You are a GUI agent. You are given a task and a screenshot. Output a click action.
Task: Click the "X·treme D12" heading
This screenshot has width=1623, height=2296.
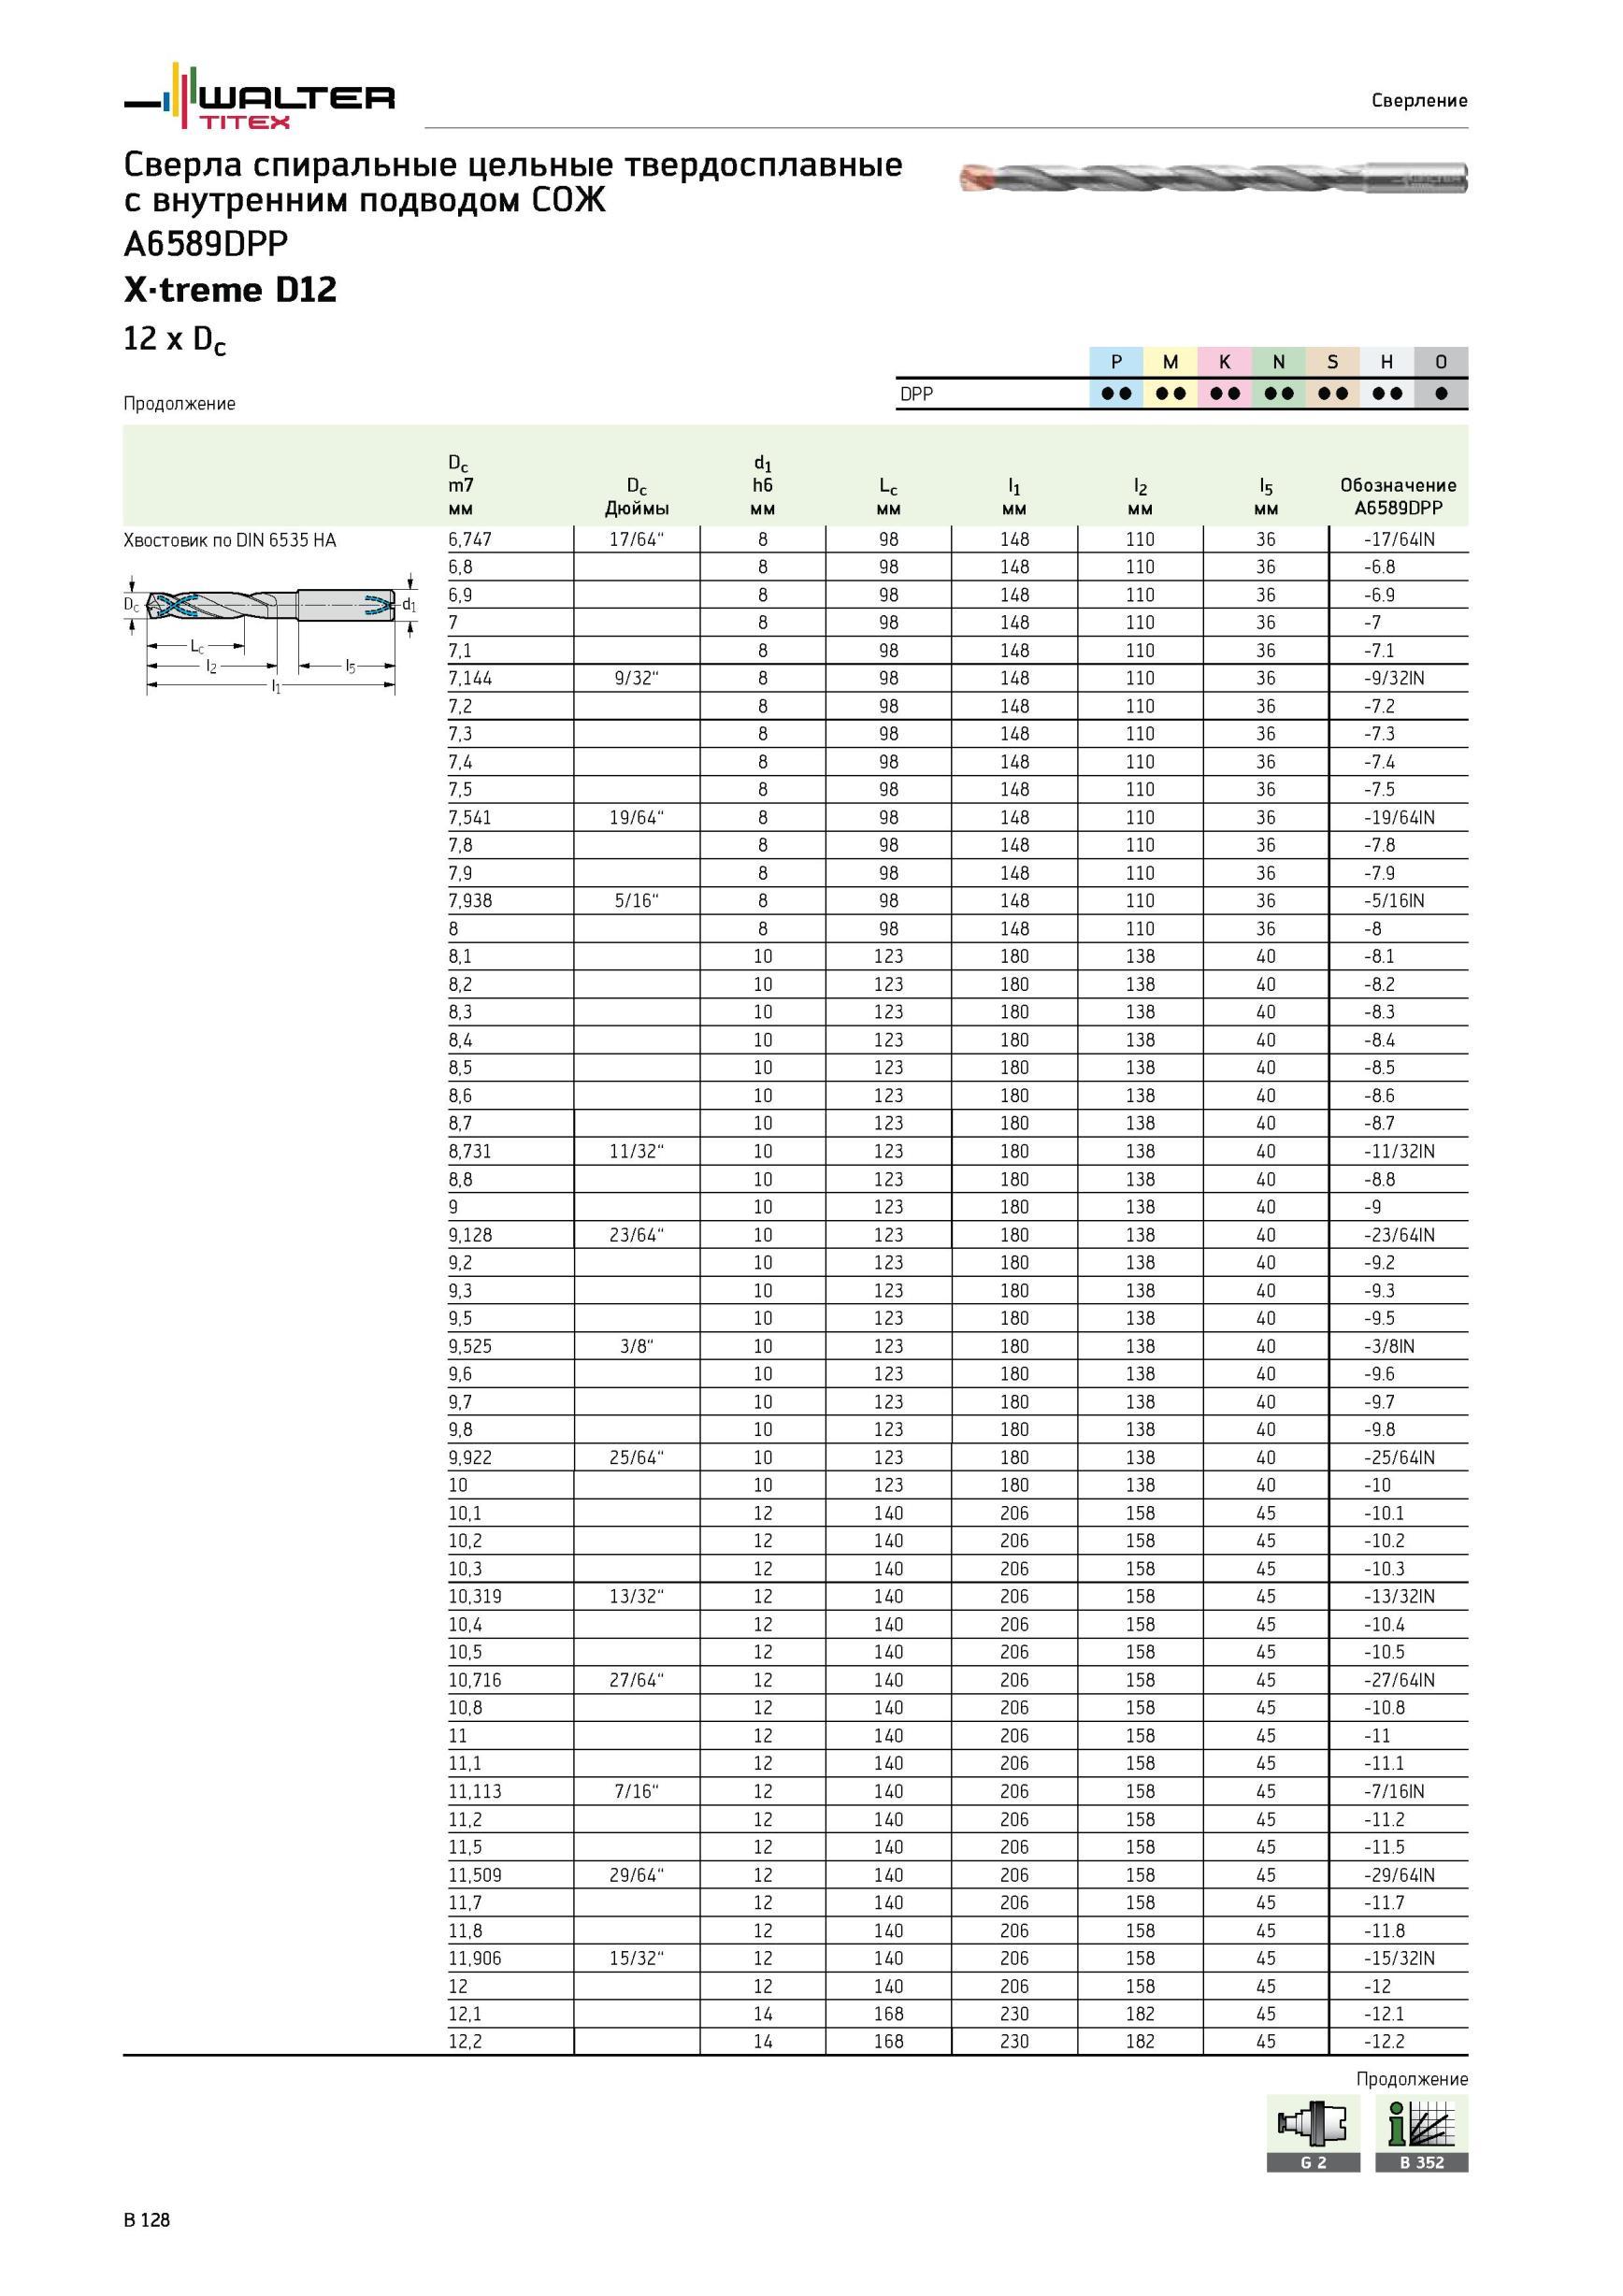click(x=230, y=290)
